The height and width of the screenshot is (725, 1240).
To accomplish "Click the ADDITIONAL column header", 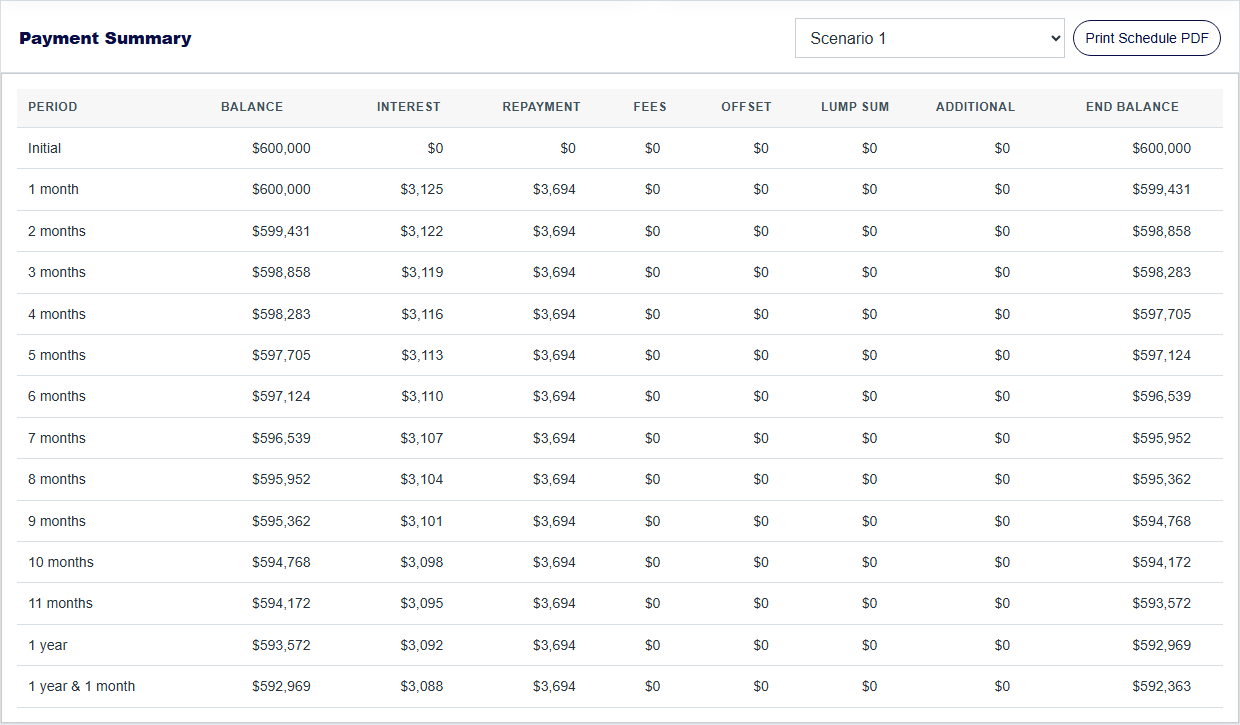I will [x=975, y=107].
